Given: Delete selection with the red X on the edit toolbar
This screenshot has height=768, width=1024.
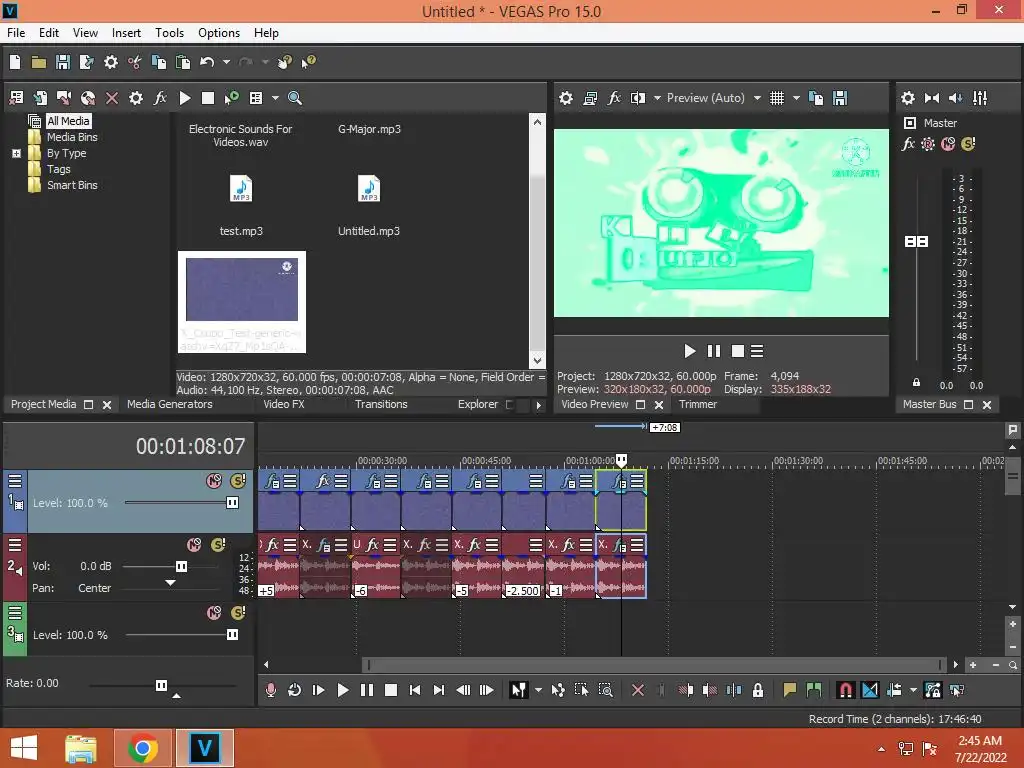Looking at the screenshot, I should click(x=638, y=690).
